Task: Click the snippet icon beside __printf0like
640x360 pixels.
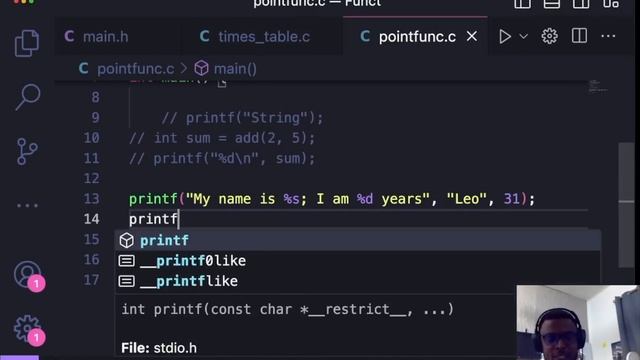Action: pyautogui.click(x=127, y=261)
